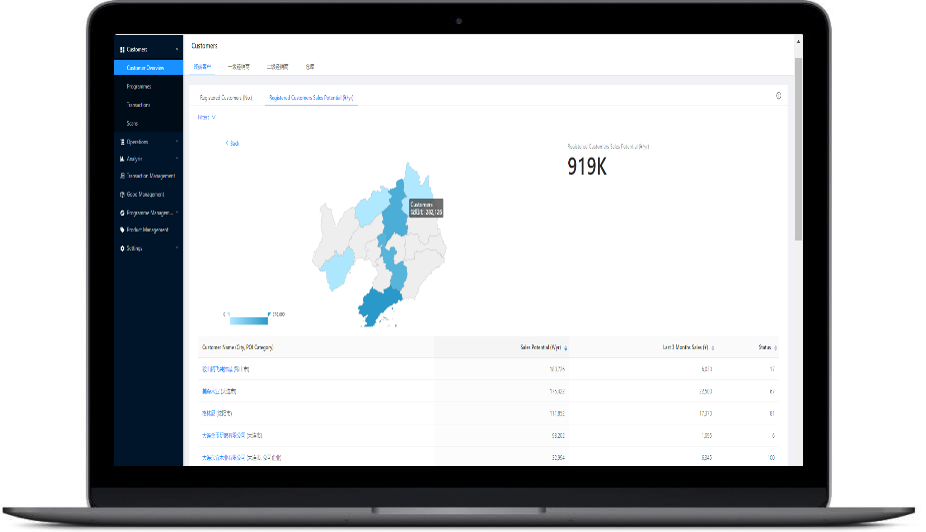Viewport: 926px width, 532px height.
Task: Expand the Filters dropdown
Action: pos(206,117)
